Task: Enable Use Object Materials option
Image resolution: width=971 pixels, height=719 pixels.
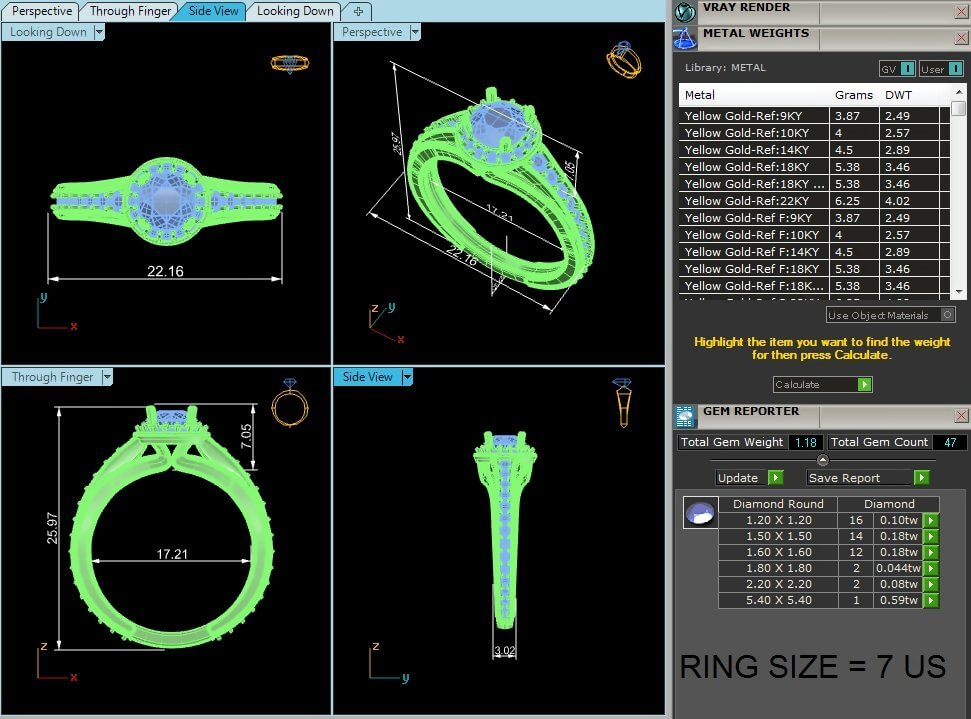Action: pyautogui.click(x=947, y=315)
